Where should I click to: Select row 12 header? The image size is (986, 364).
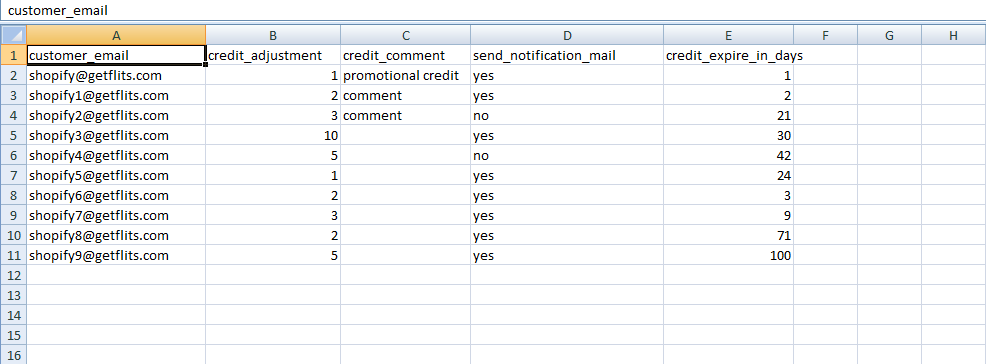pos(13,275)
